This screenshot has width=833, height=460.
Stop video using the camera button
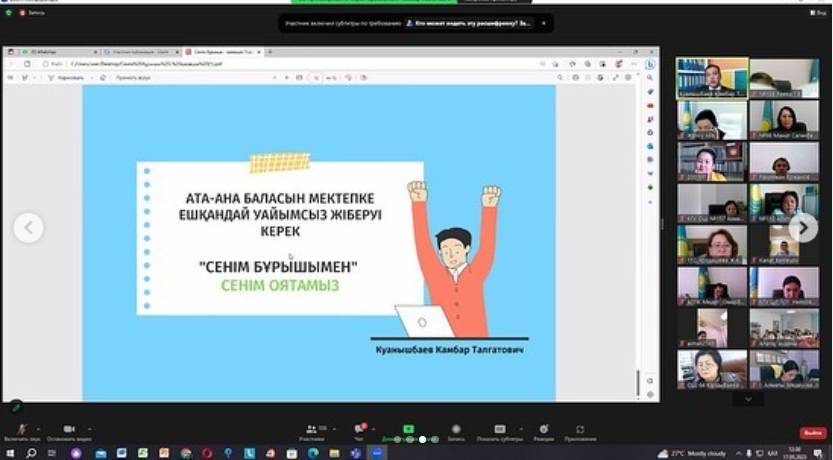[x=69, y=429]
